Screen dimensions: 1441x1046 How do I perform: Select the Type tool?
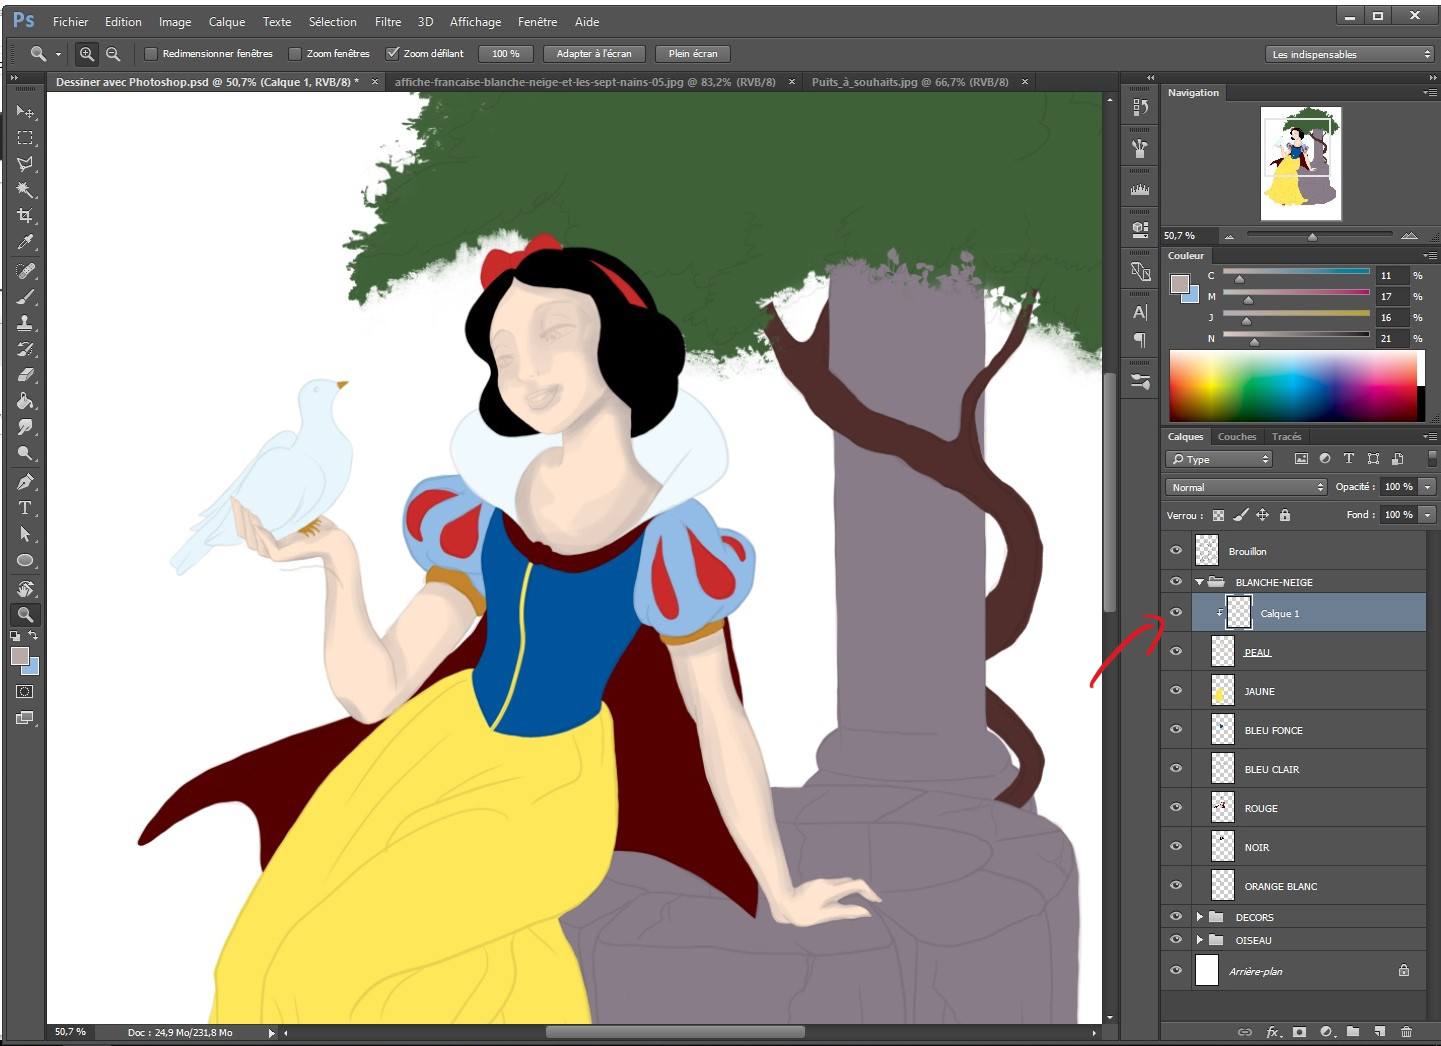pos(25,507)
